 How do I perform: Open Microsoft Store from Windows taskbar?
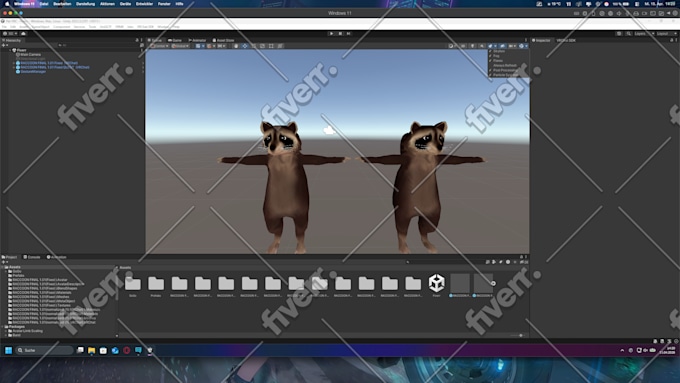pyautogui.click(x=103, y=350)
